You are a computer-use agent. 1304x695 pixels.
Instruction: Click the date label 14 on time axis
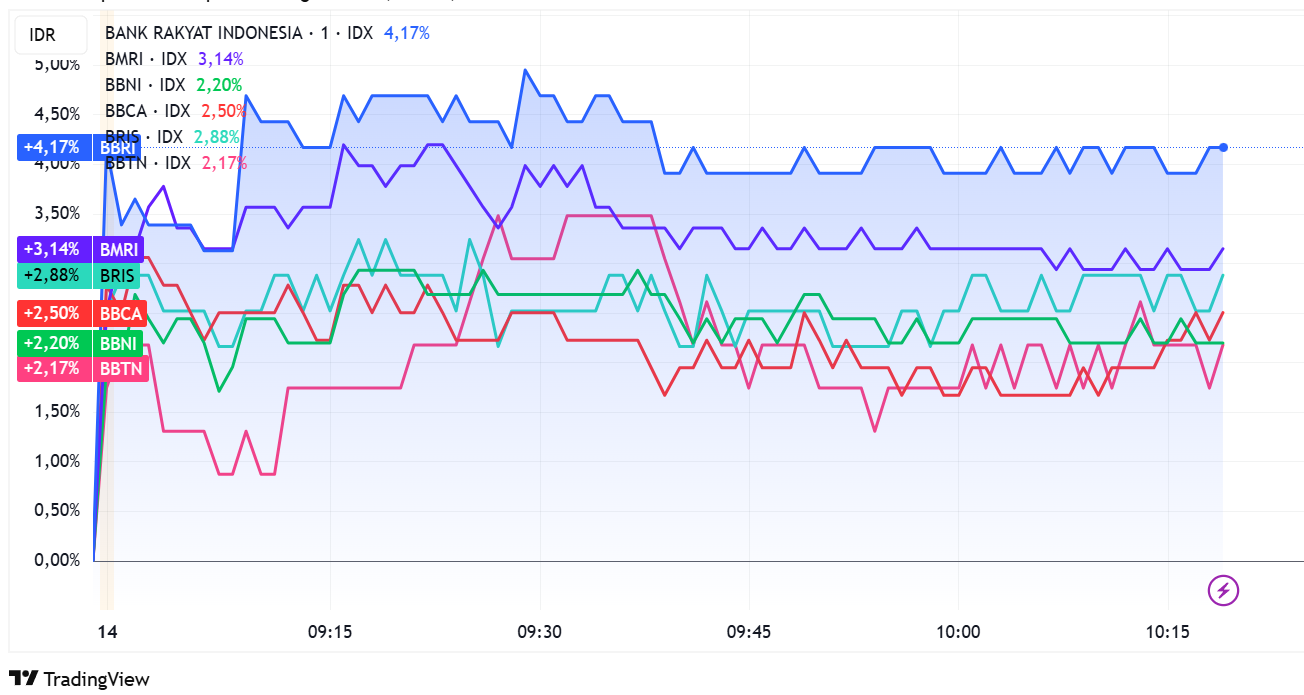pos(107,632)
